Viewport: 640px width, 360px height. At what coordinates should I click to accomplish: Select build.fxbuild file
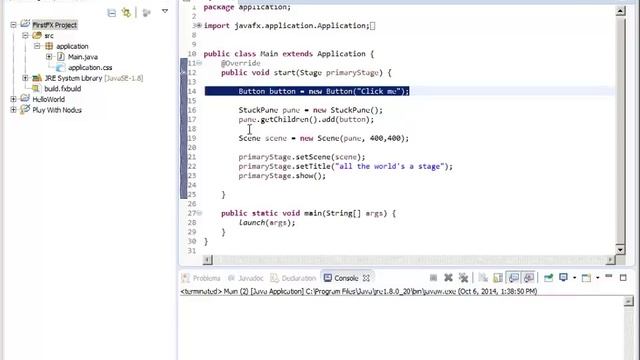pyautogui.click(x=62, y=89)
